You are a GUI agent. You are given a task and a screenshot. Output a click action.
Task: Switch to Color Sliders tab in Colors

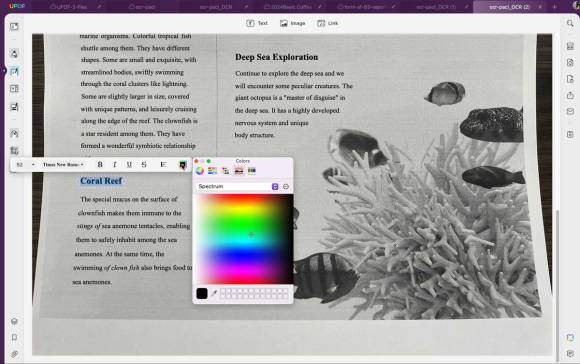[212, 171]
